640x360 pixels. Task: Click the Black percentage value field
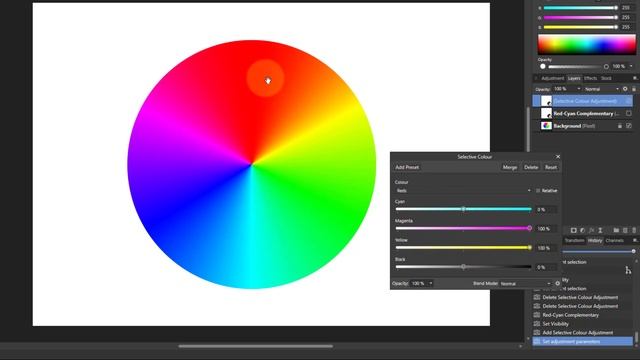pos(546,267)
